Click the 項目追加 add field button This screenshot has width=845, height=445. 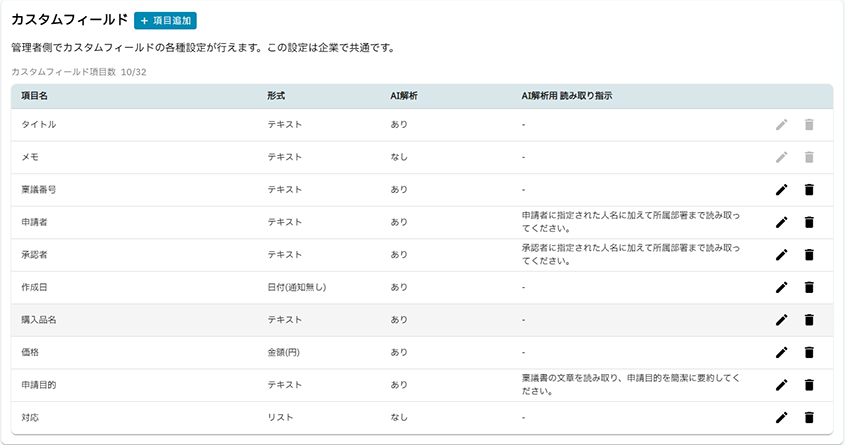[165, 20]
